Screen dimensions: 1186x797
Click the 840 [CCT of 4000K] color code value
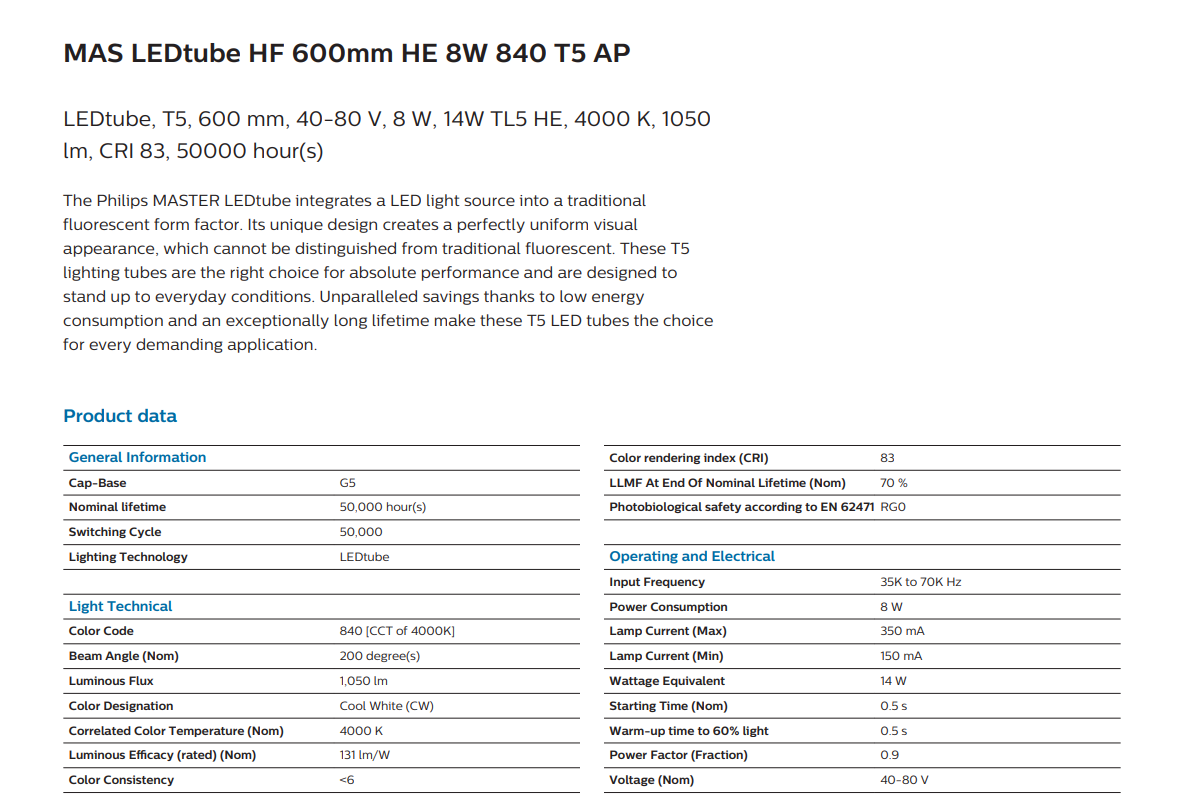click(x=397, y=631)
